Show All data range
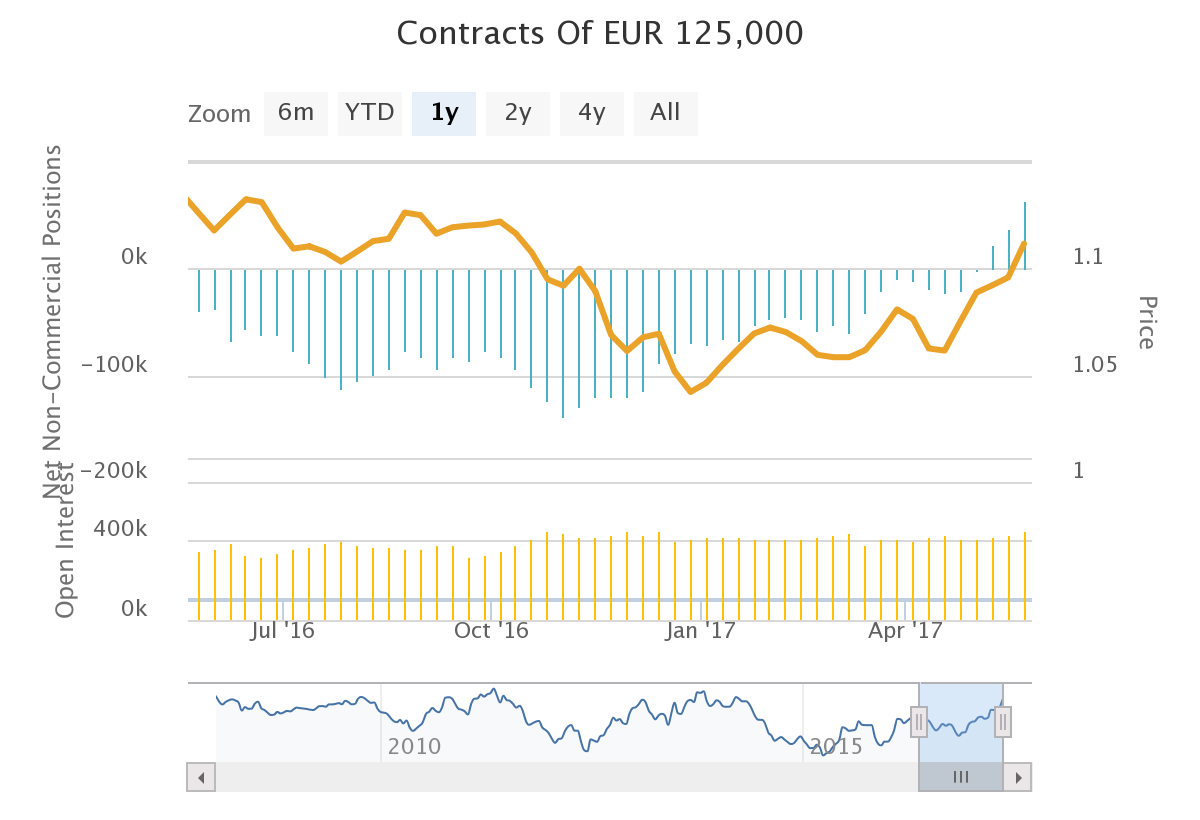The height and width of the screenshot is (820, 1200). tap(666, 113)
